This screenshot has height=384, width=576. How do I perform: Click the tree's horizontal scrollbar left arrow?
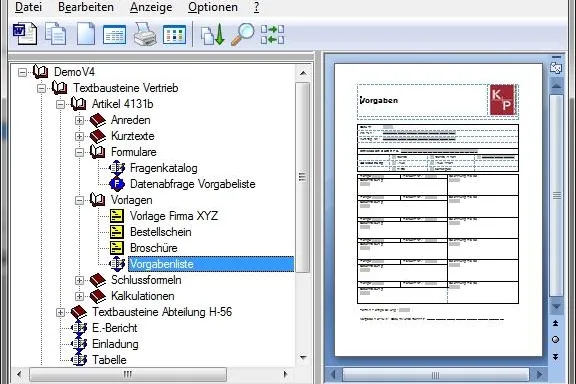click(x=19, y=374)
